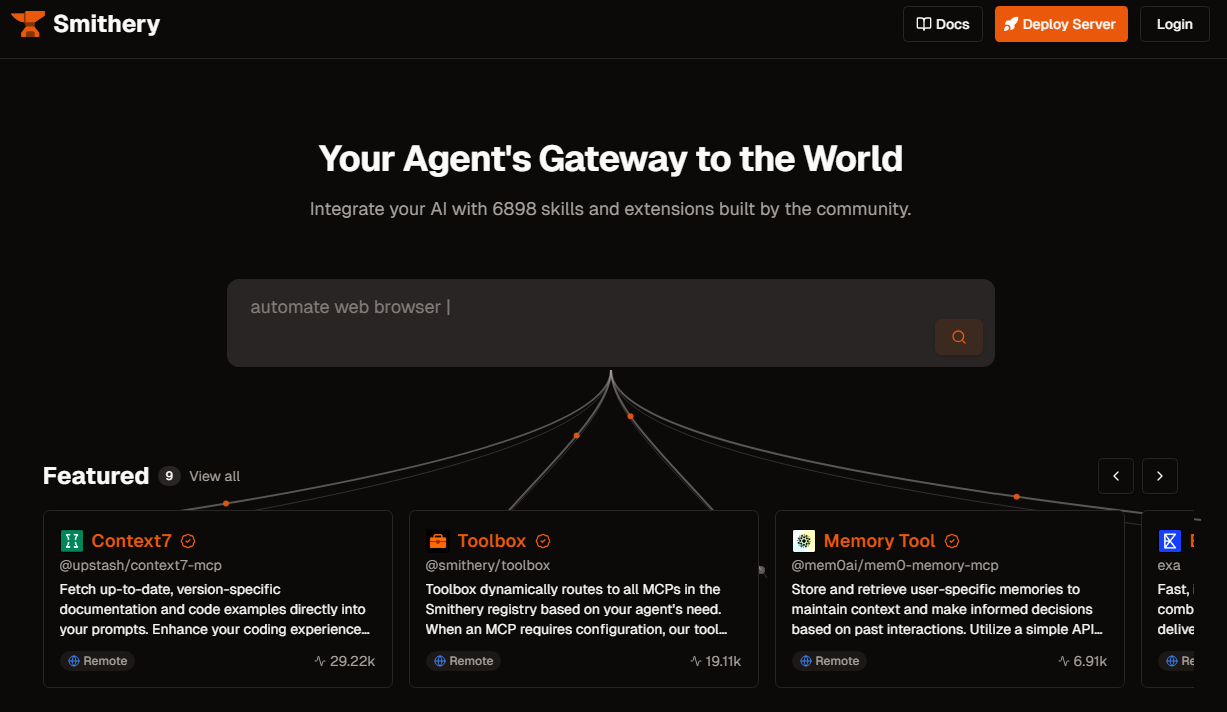This screenshot has height=712, width=1227.
Task: Open the Login page
Action: (x=1174, y=24)
